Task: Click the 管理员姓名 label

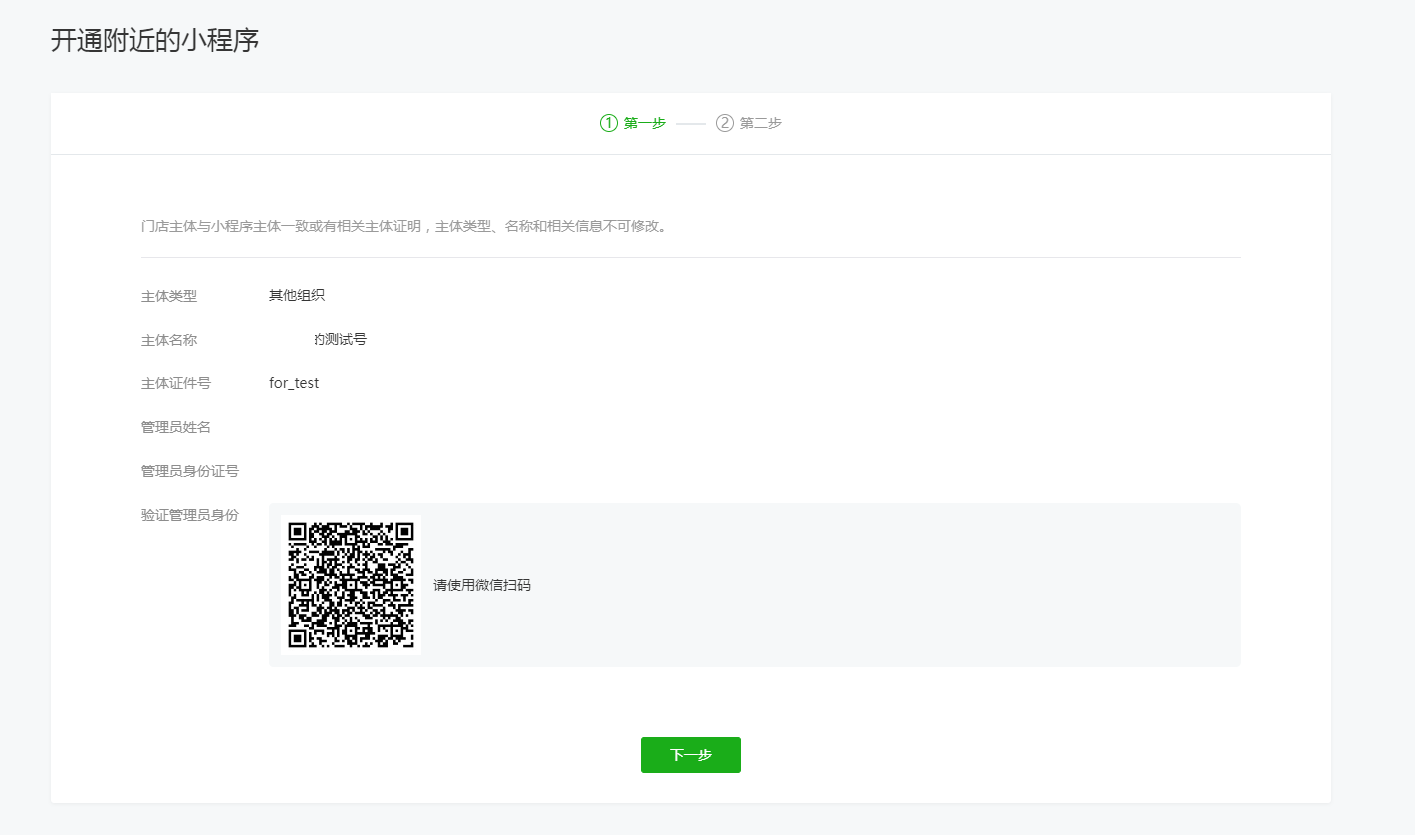Action: [176, 427]
